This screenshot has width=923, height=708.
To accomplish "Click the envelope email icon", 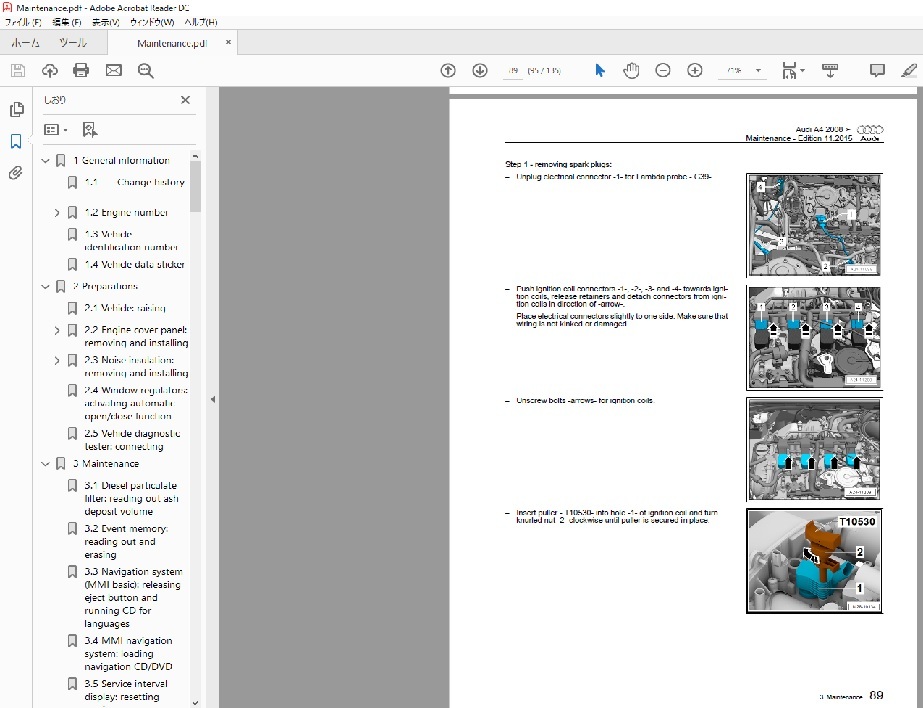I will tap(114, 71).
